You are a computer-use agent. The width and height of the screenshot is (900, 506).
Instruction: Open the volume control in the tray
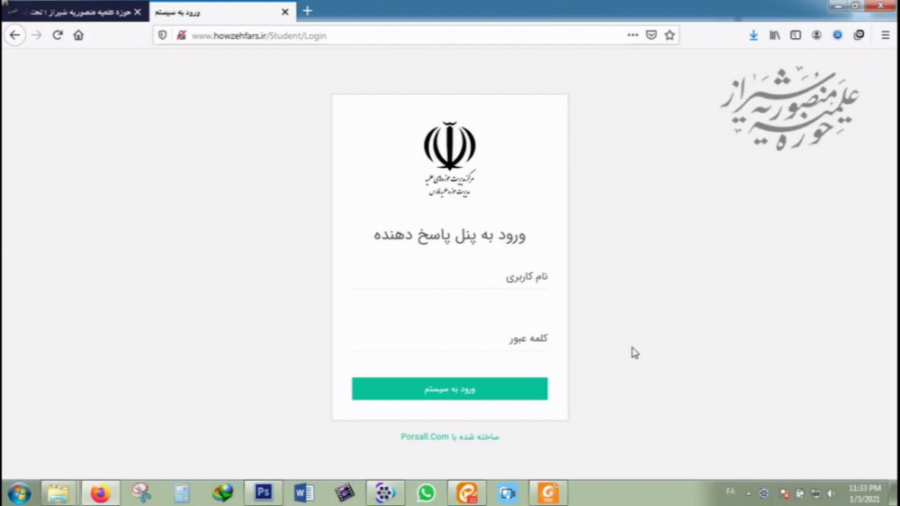(x=831, y=493)
